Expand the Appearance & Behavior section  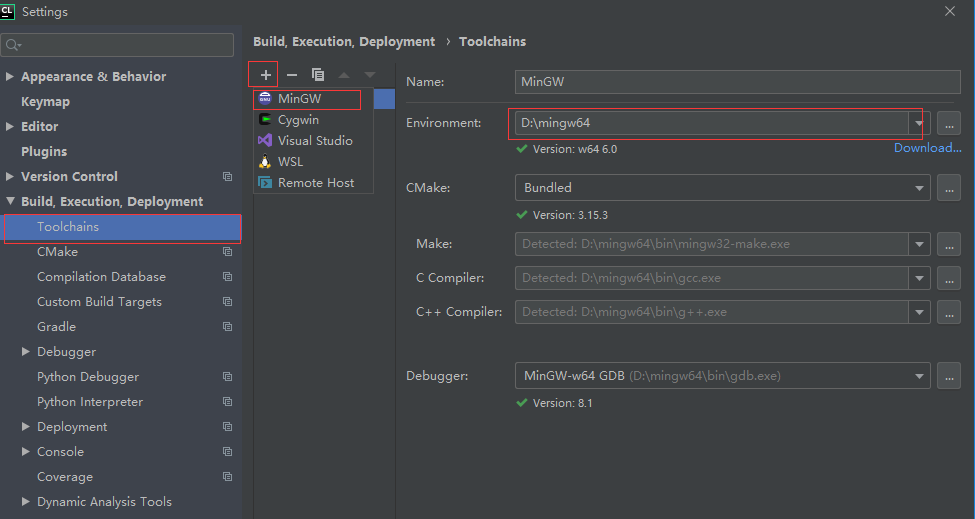pyautogui.click(x=9, y=76)
